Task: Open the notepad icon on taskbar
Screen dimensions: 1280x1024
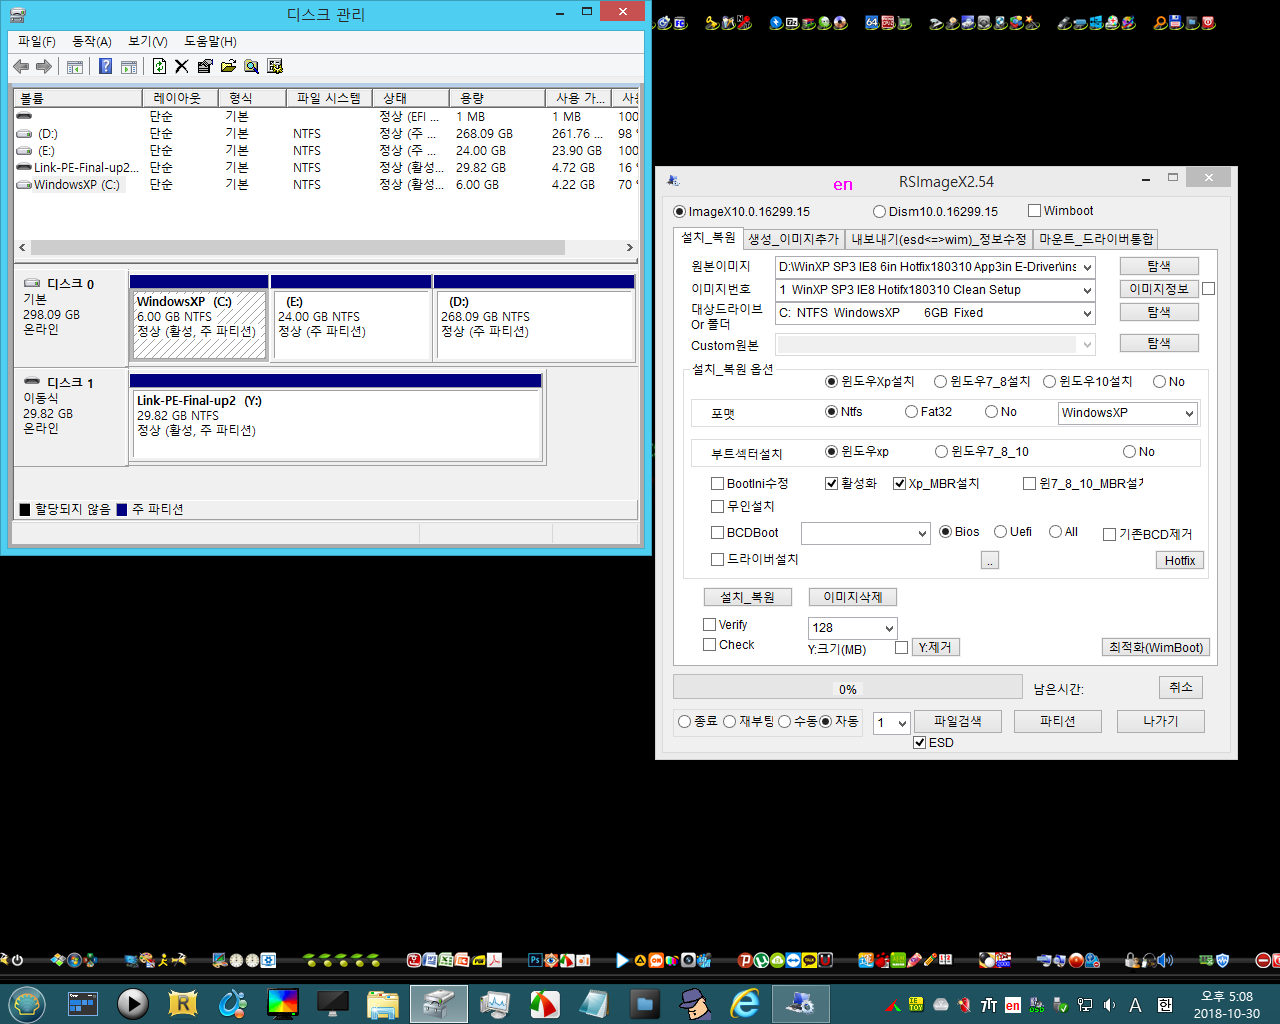Action: tap(594, 1003)
